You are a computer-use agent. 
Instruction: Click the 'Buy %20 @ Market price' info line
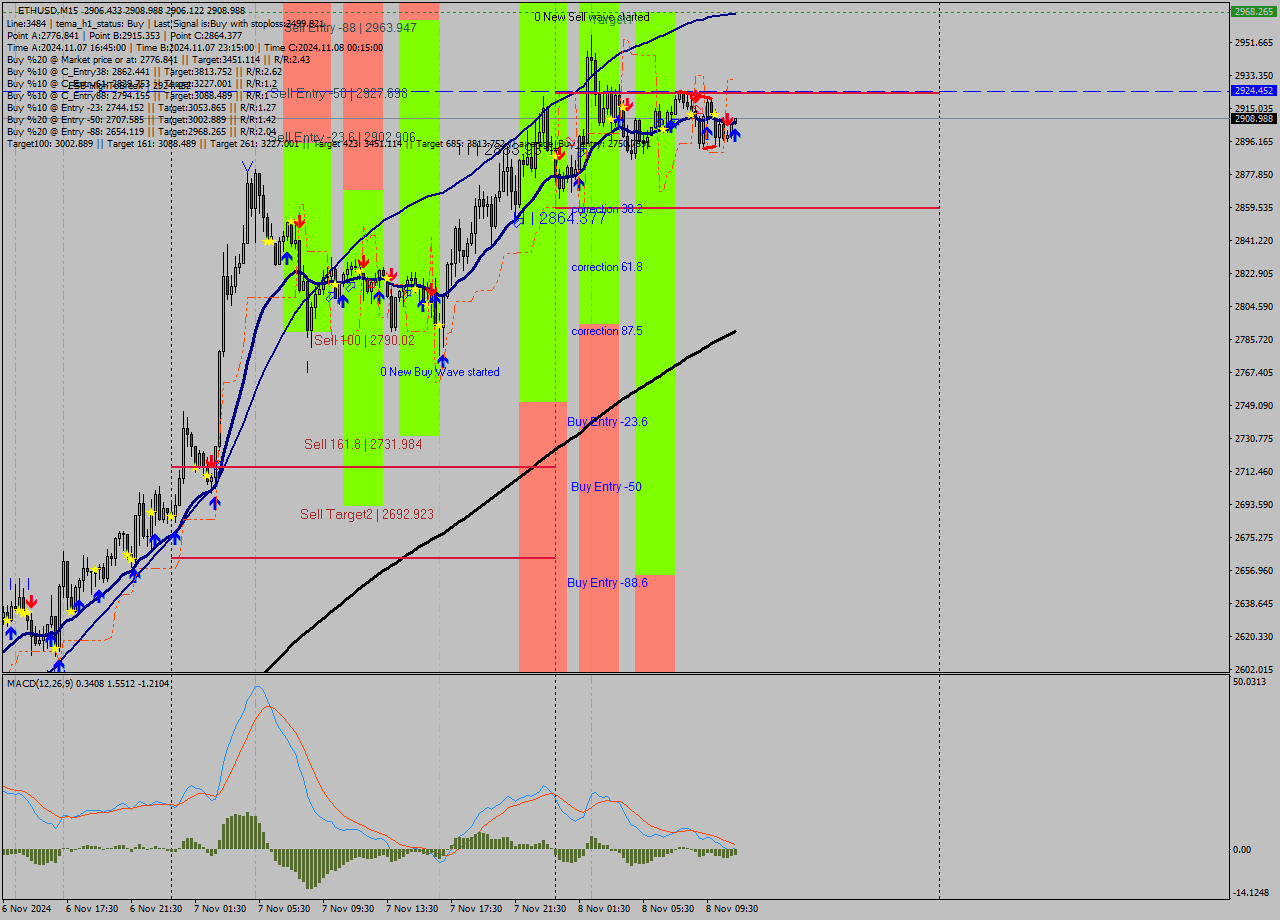point(158,59)
